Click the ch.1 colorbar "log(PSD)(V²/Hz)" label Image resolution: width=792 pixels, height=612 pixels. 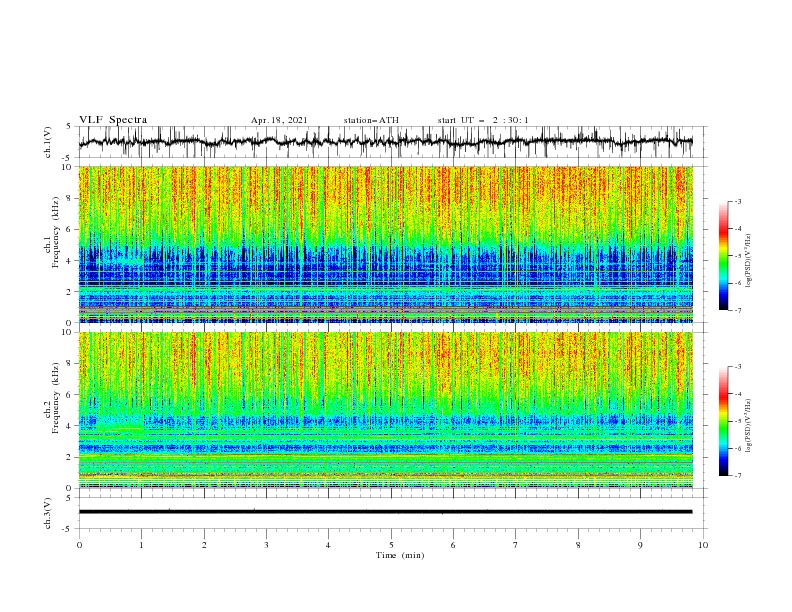tap(748, 261)
